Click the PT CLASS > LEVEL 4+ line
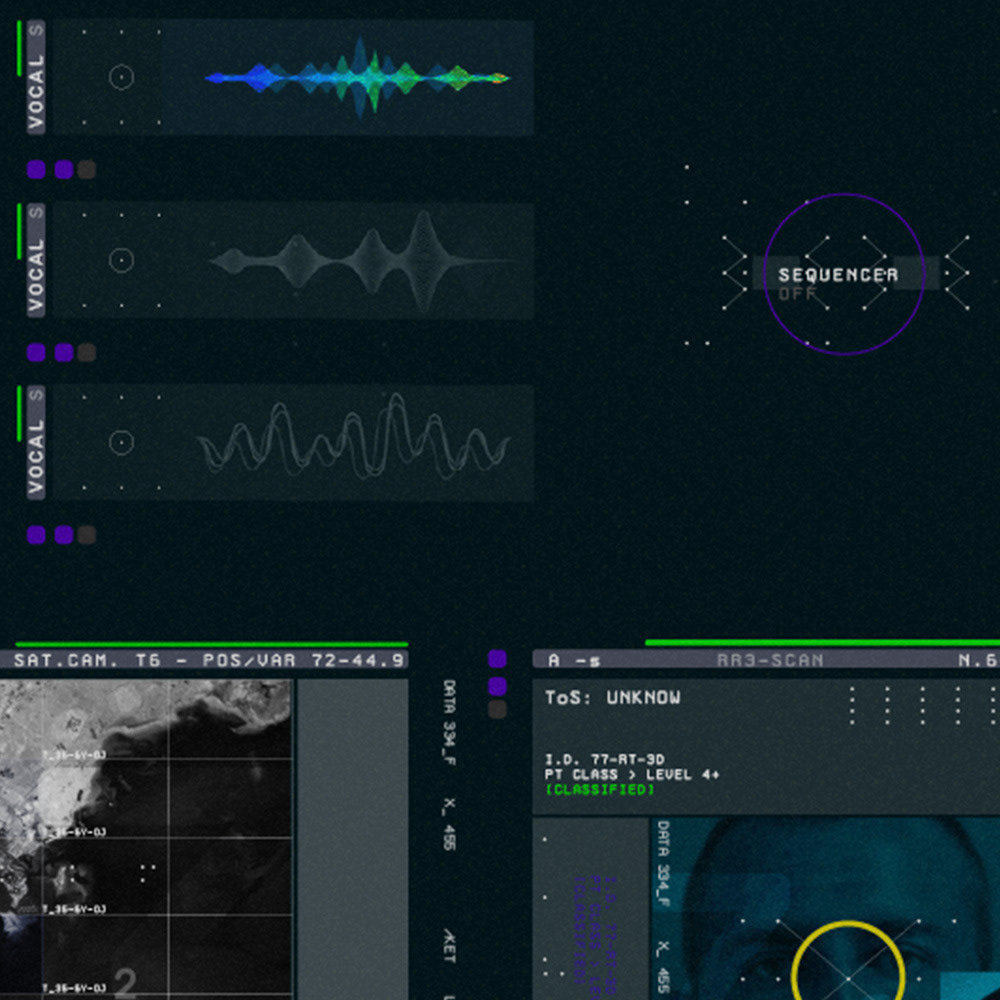The height and width of the screenshot is (1000, 1000). 632,774
